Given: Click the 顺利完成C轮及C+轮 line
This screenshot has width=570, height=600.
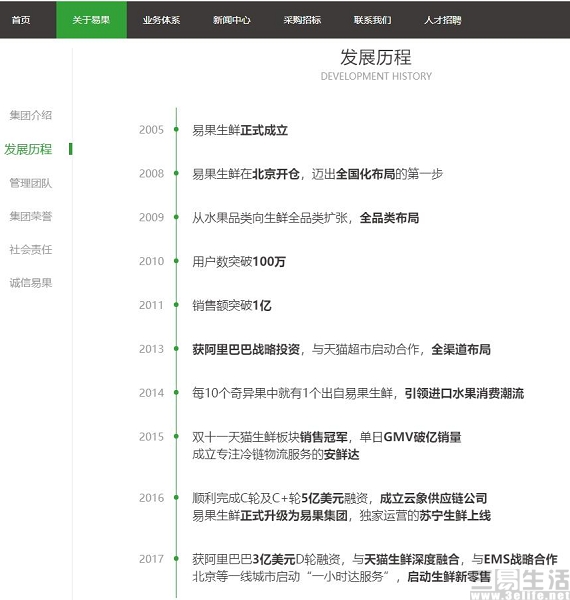Looking at the screenshot, I should (340, 498).
